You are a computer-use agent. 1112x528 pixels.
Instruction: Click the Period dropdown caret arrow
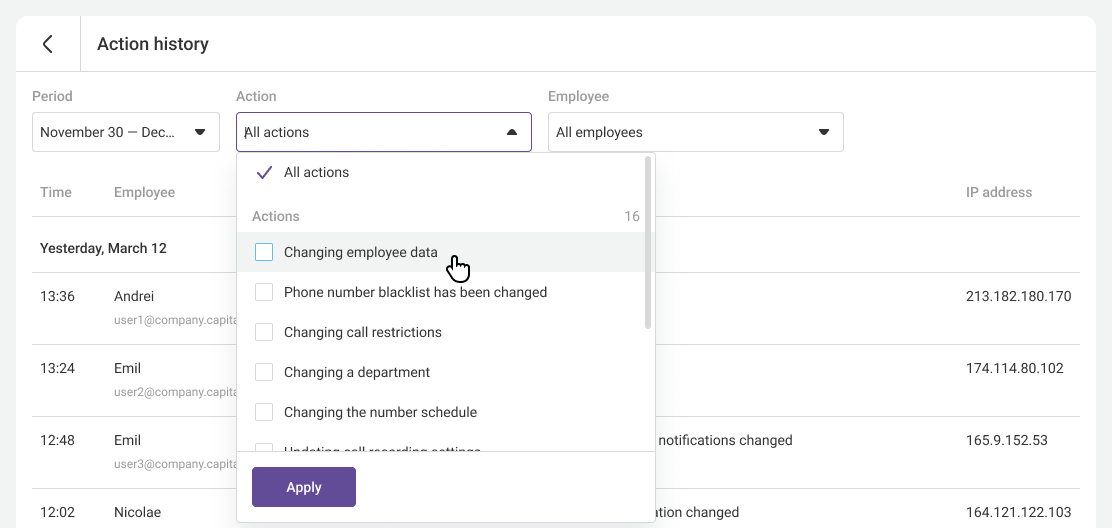[x=200, y=132]
